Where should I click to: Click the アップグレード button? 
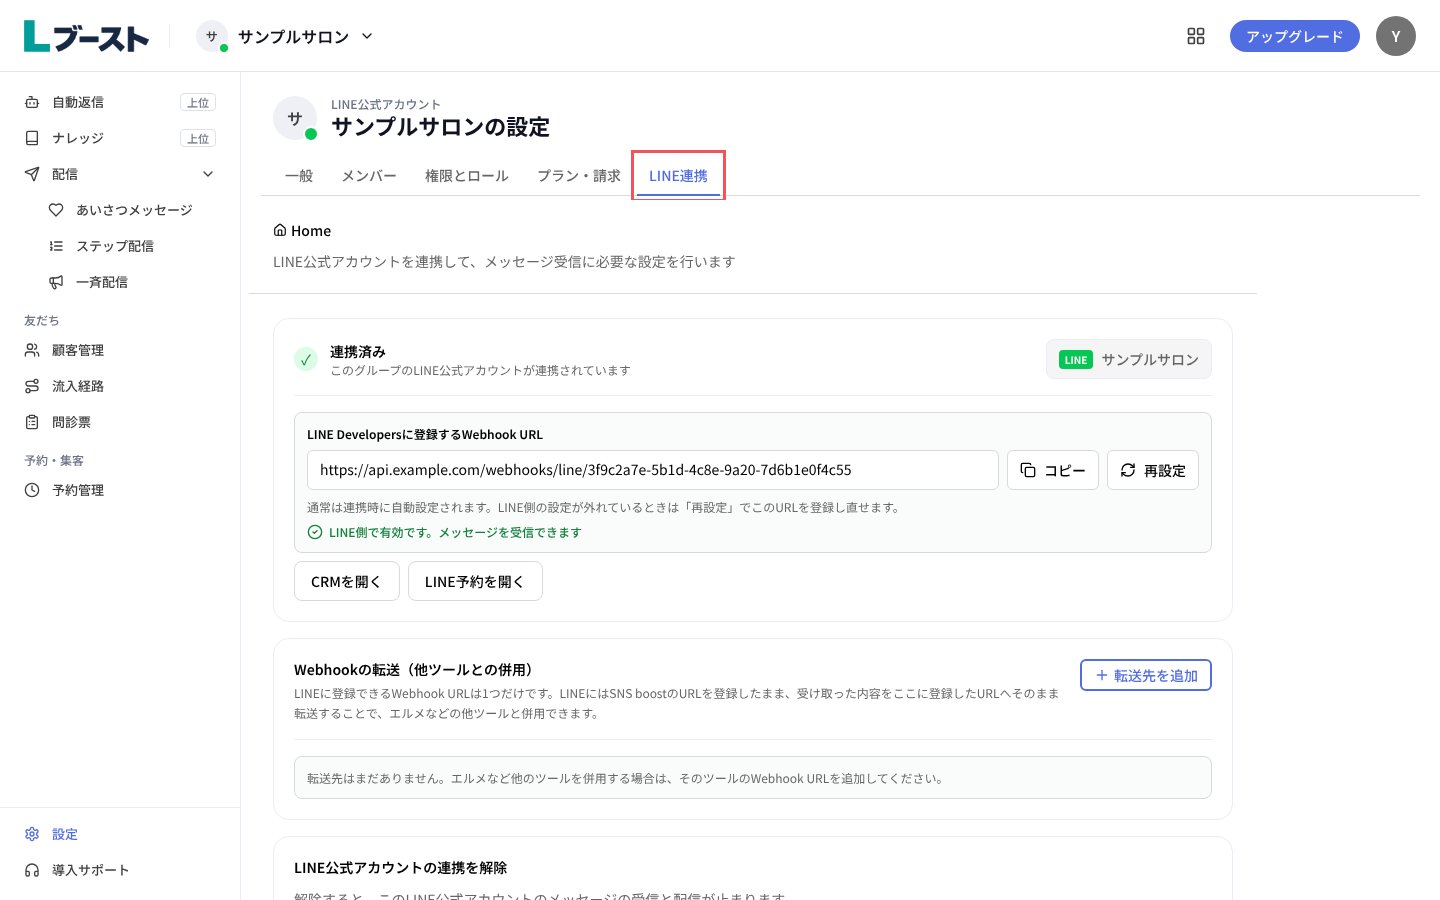pos(1295,36)
